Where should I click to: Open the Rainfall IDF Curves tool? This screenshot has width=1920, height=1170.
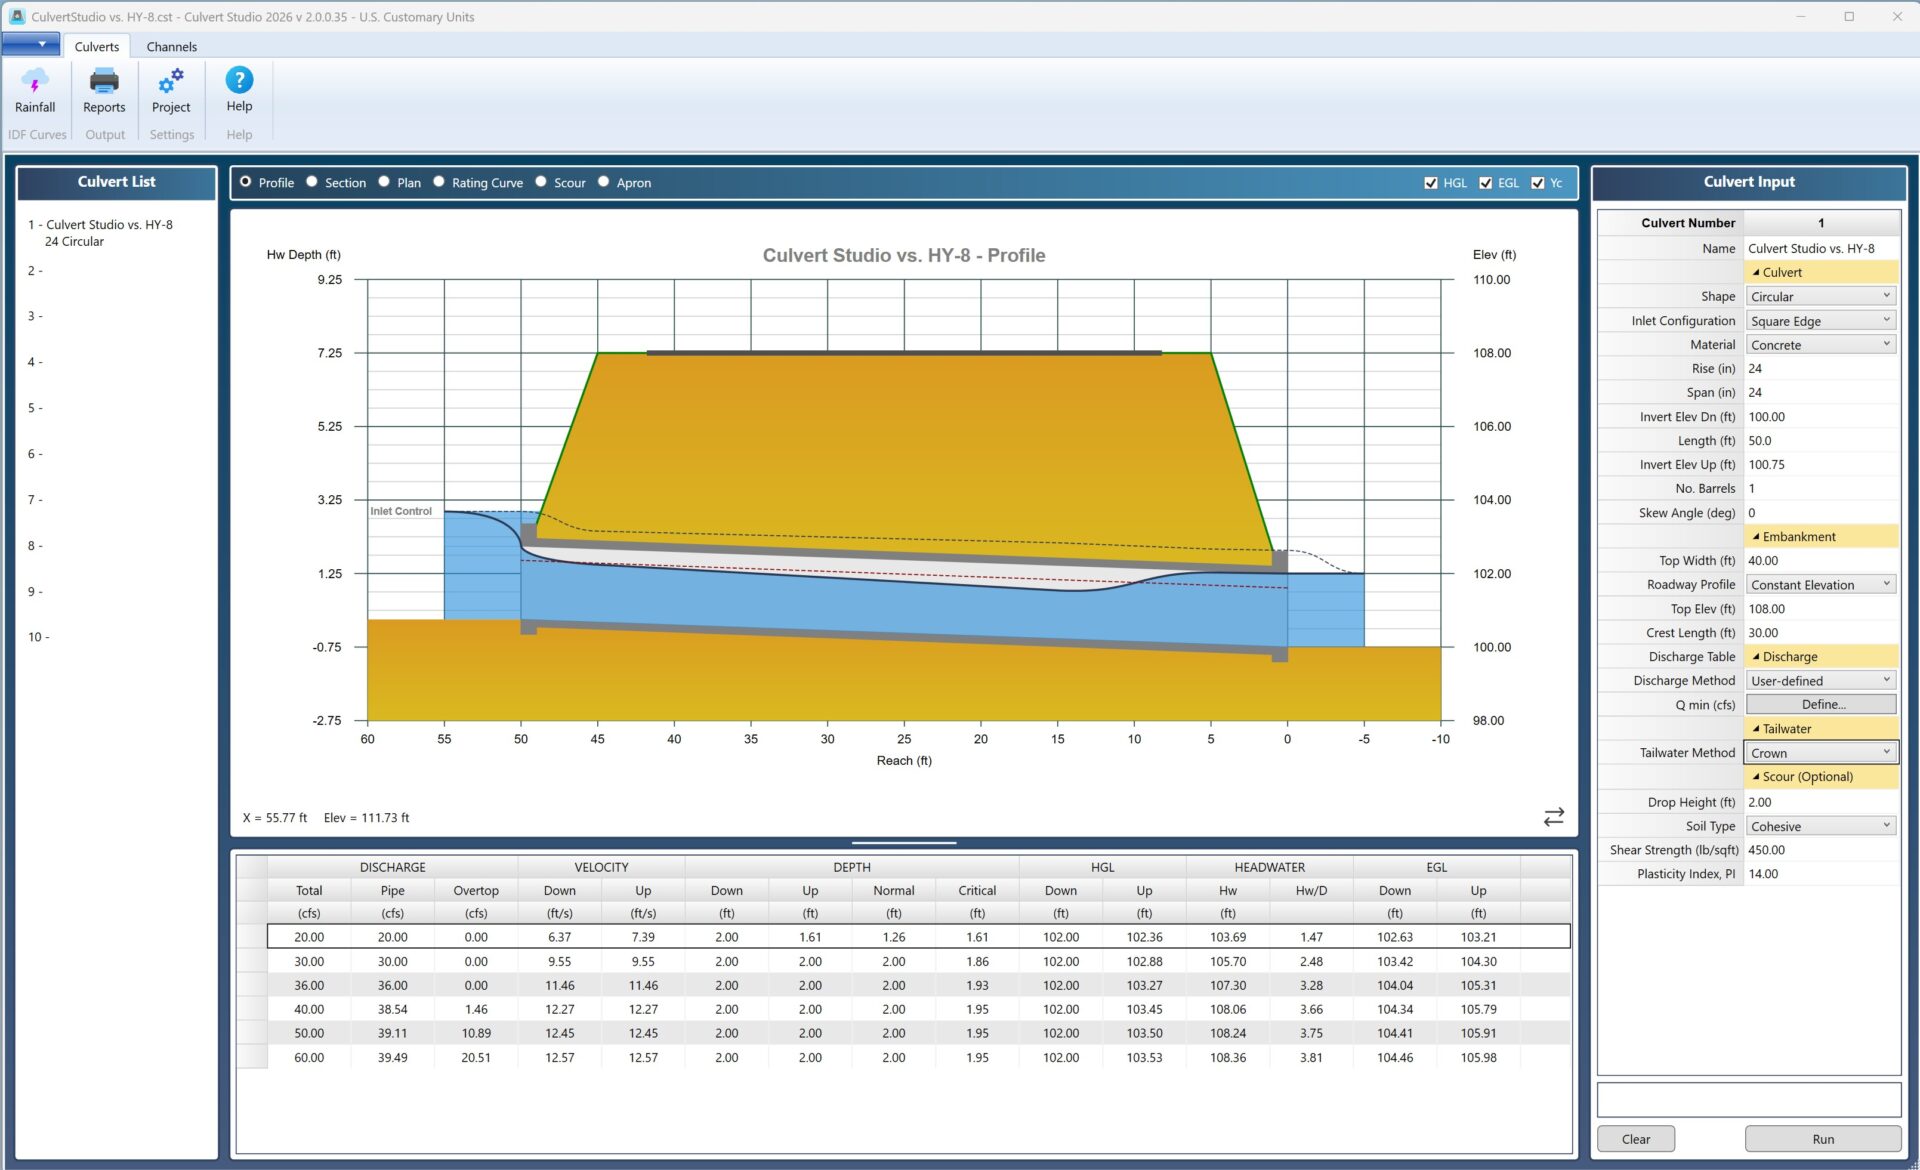click(35, 91)
